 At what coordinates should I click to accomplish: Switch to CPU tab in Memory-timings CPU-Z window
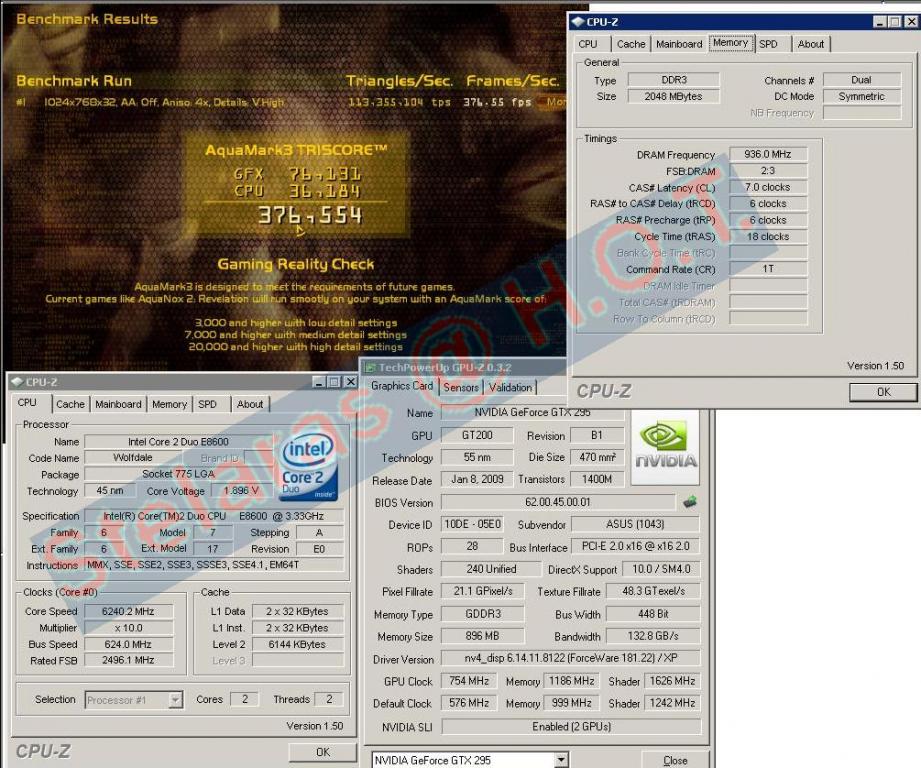point(587,44)
